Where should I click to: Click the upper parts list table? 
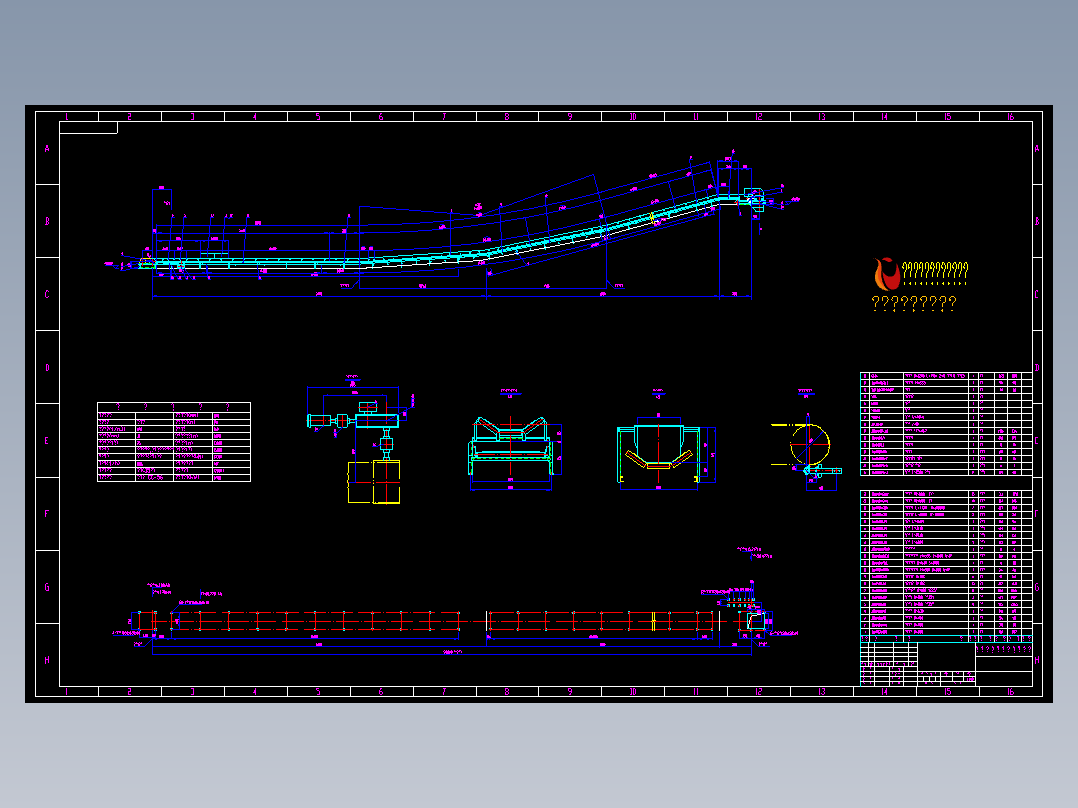[x=946, y=424]
